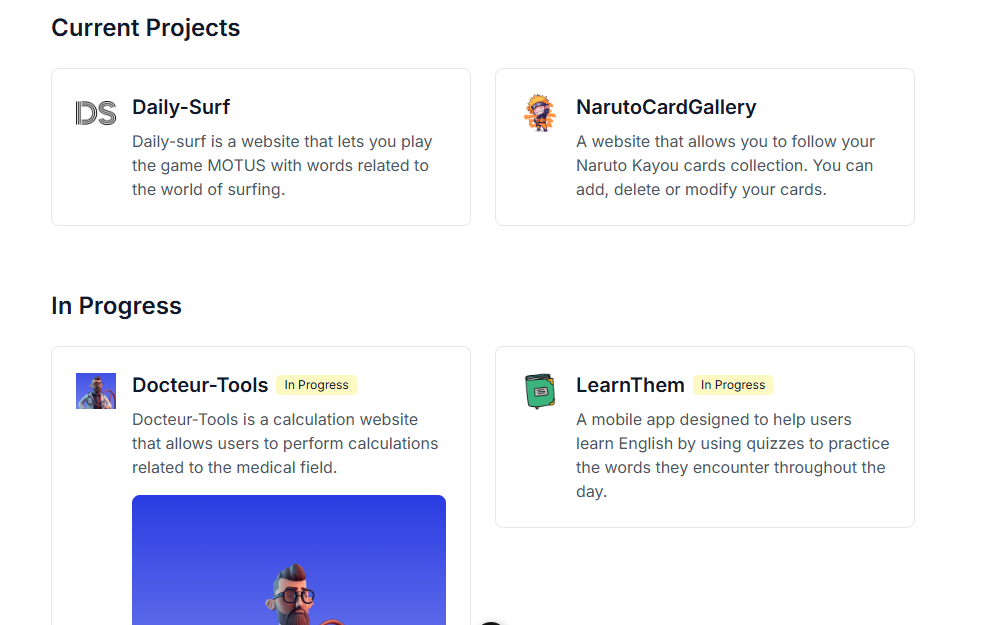Viewport: 987px width, 625px height.
Task: Click the Naruto character icon
Action: [x=540, y=113]
